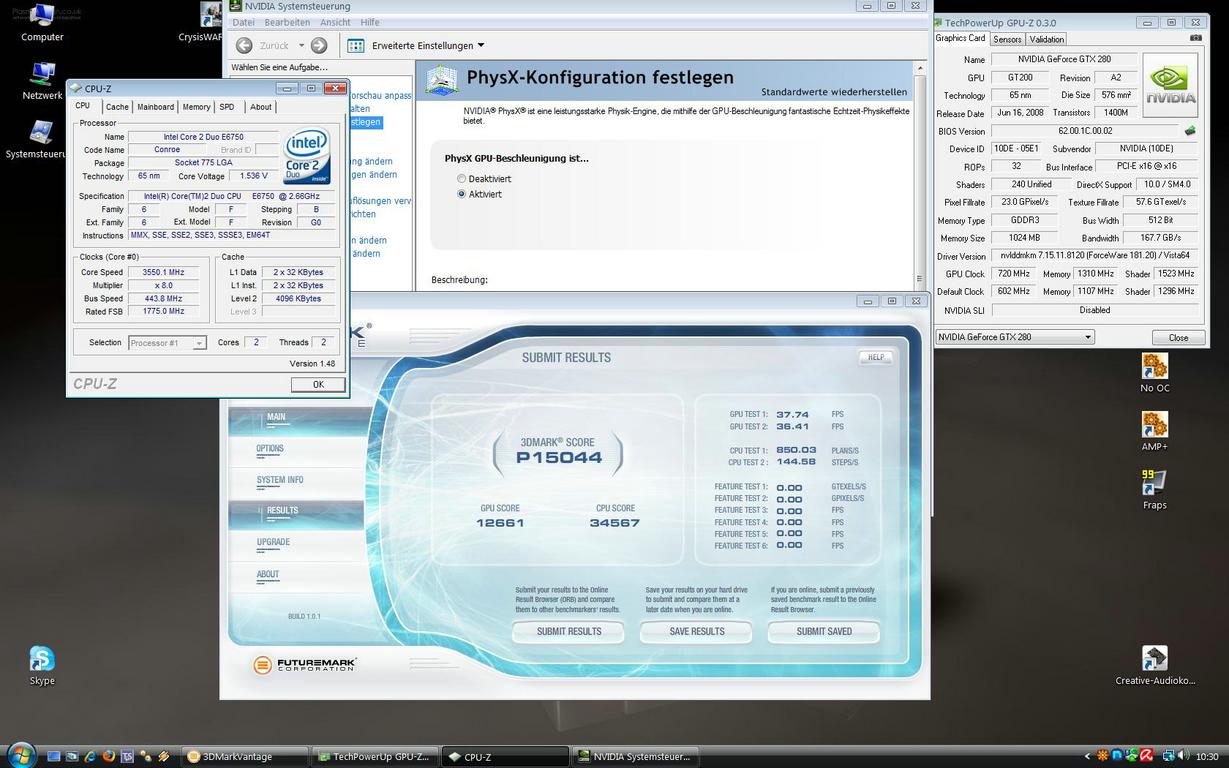
Task: Open the Computer desktop icon
Action: tap(42, 22)
